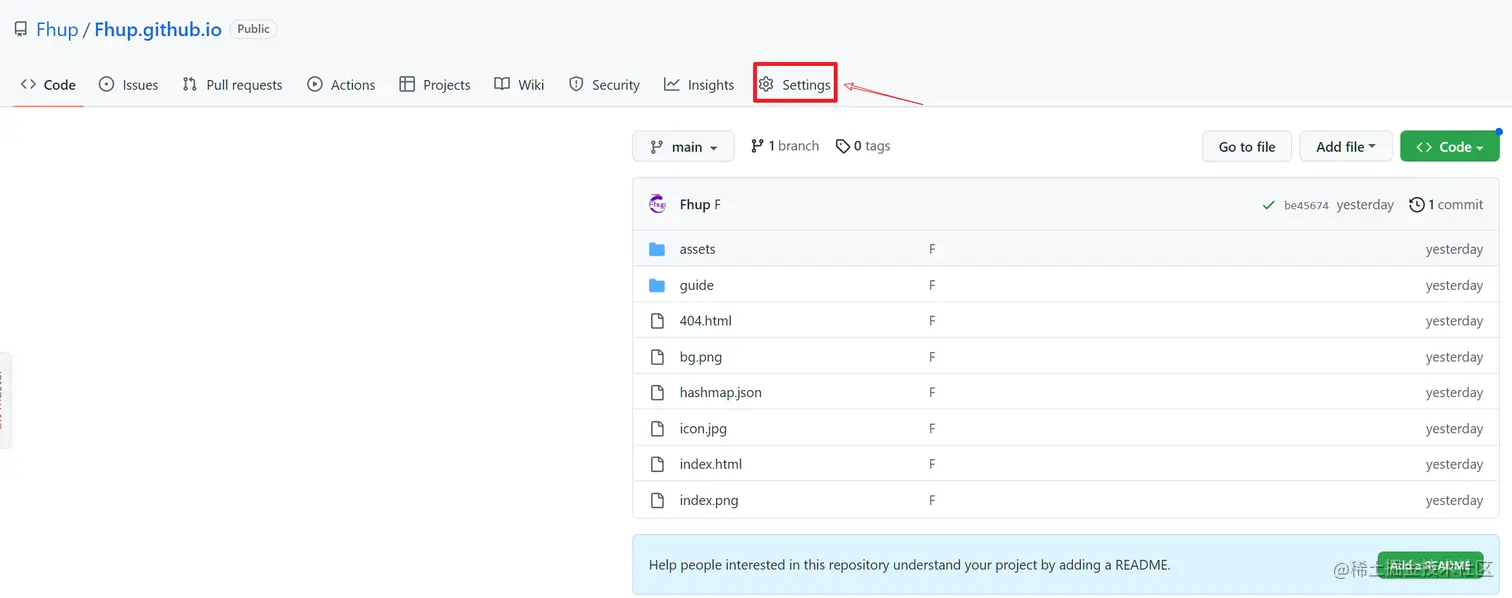The width and height of the screenshot is (1512, 598).
Task: Click the assets folder icon
Action: point(657,249)
